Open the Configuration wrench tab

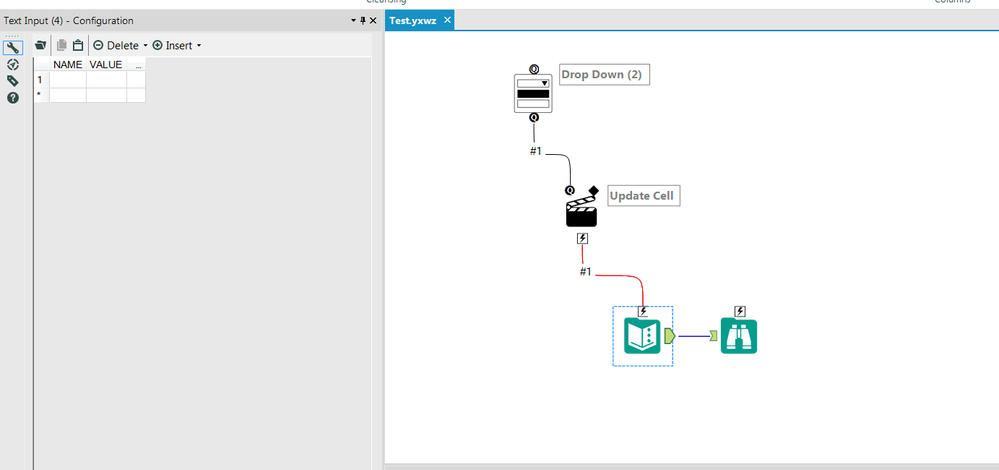tap(13, 48)
